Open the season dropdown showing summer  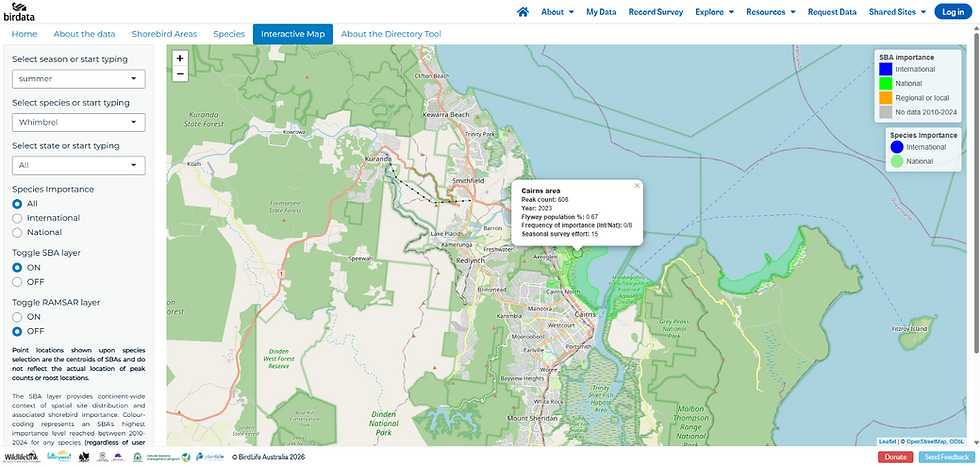(x=79, y=79)
